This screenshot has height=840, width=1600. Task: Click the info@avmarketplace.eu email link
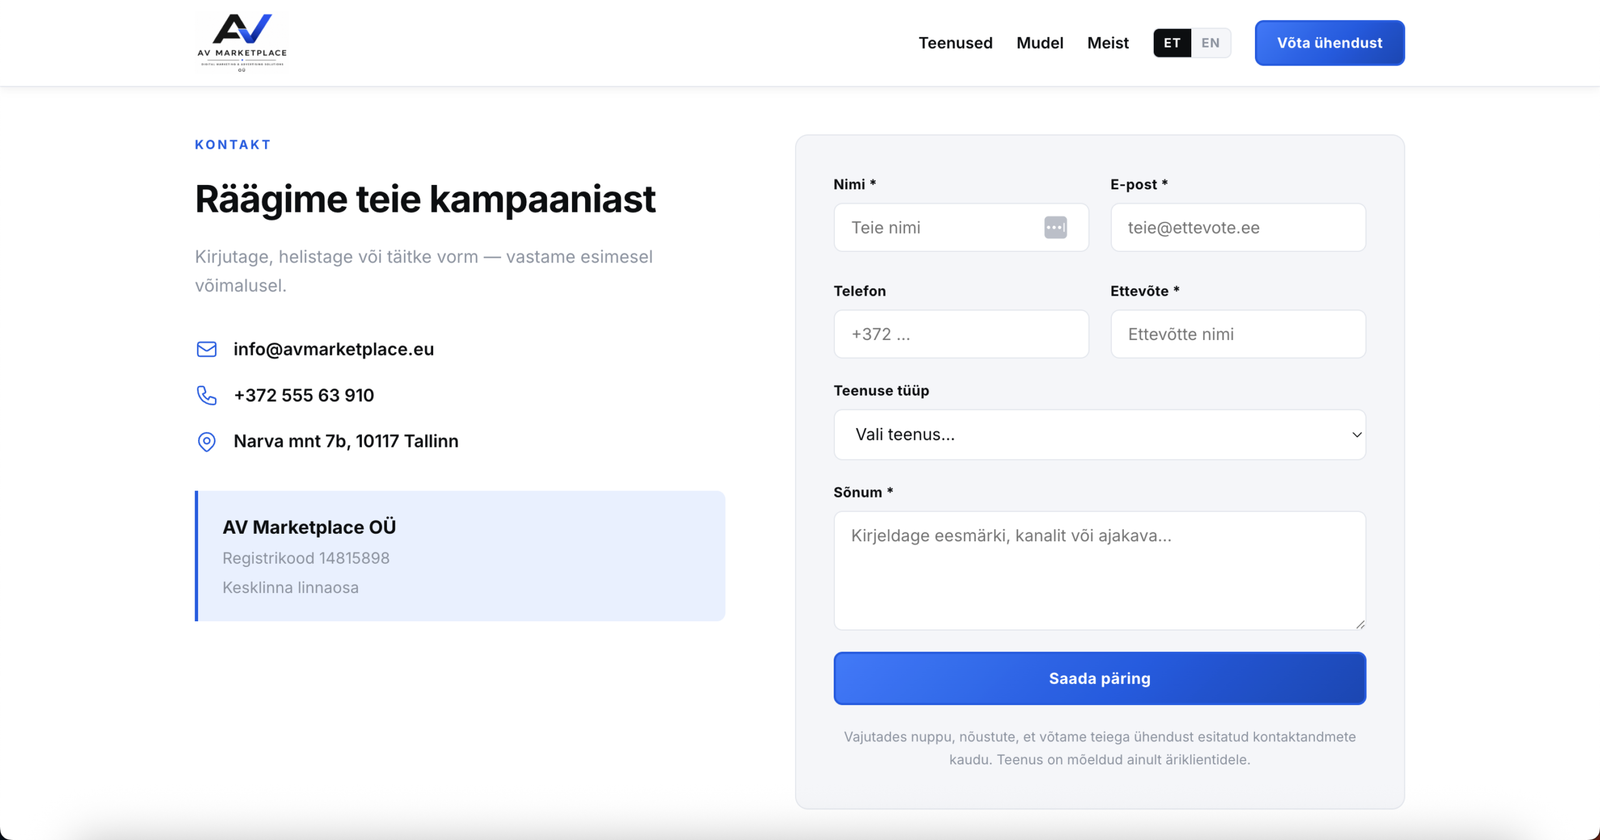pyautogui.click(x=334, y=349)
